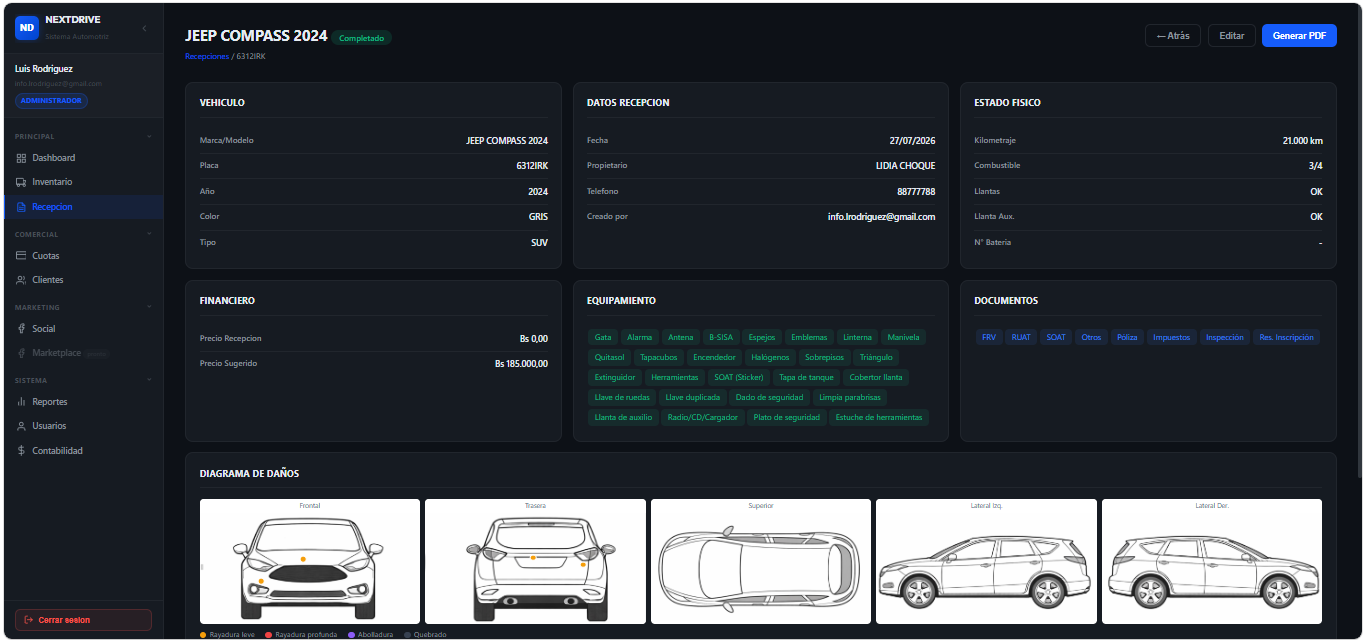Click the Impuestos document tag
This screenshot has width=1364, height=640.
pyautogui.click(x=1172, y=337)
